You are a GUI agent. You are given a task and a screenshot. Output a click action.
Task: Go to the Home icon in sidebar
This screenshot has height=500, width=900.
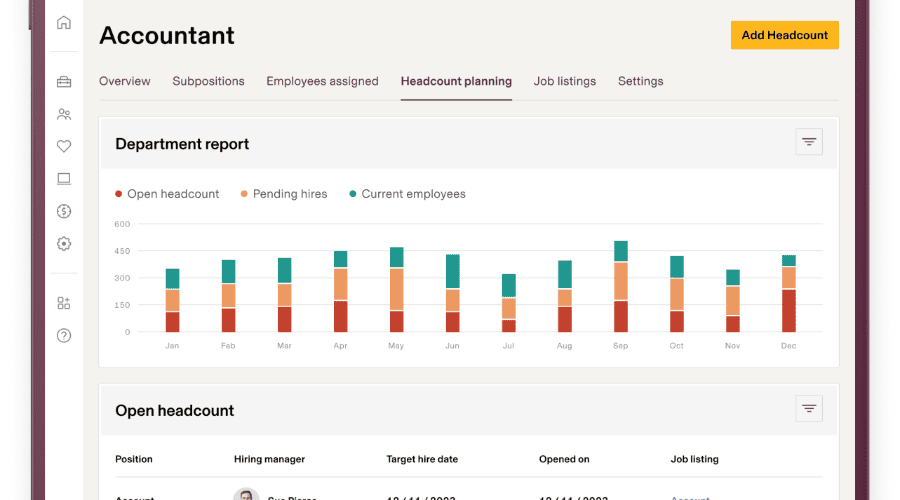tap(64, 23)
